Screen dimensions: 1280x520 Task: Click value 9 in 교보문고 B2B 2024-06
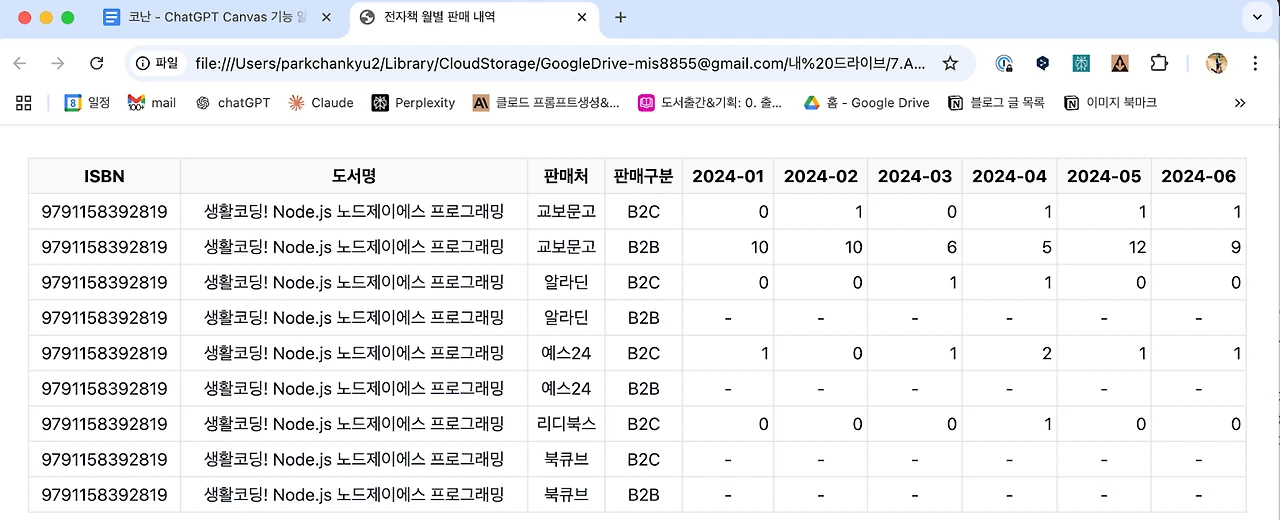click(x=1236, y=247)
